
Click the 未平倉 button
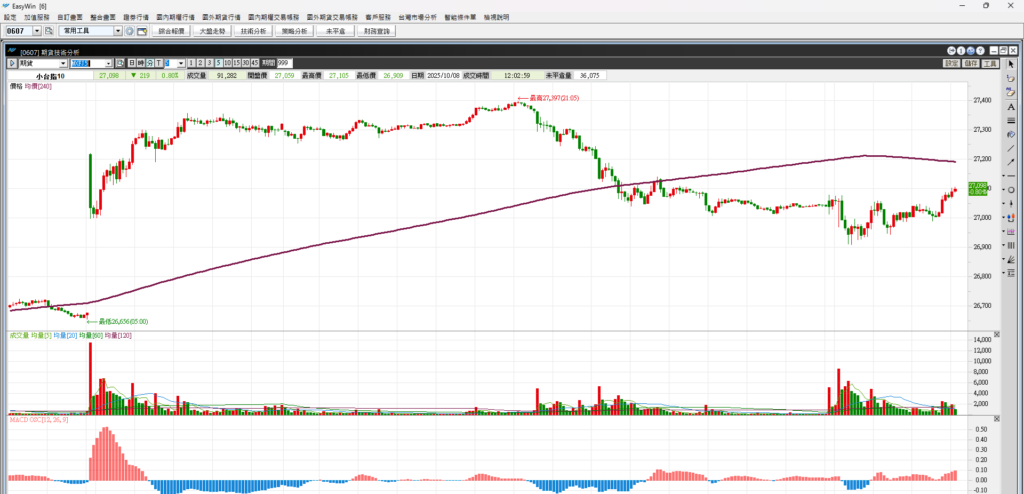tap(335, 32)
